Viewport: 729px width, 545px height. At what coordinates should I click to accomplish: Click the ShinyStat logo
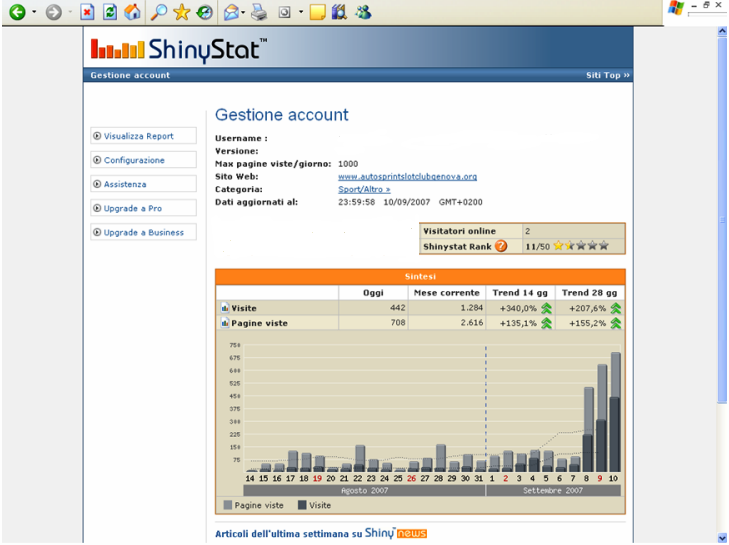(179, 49)
